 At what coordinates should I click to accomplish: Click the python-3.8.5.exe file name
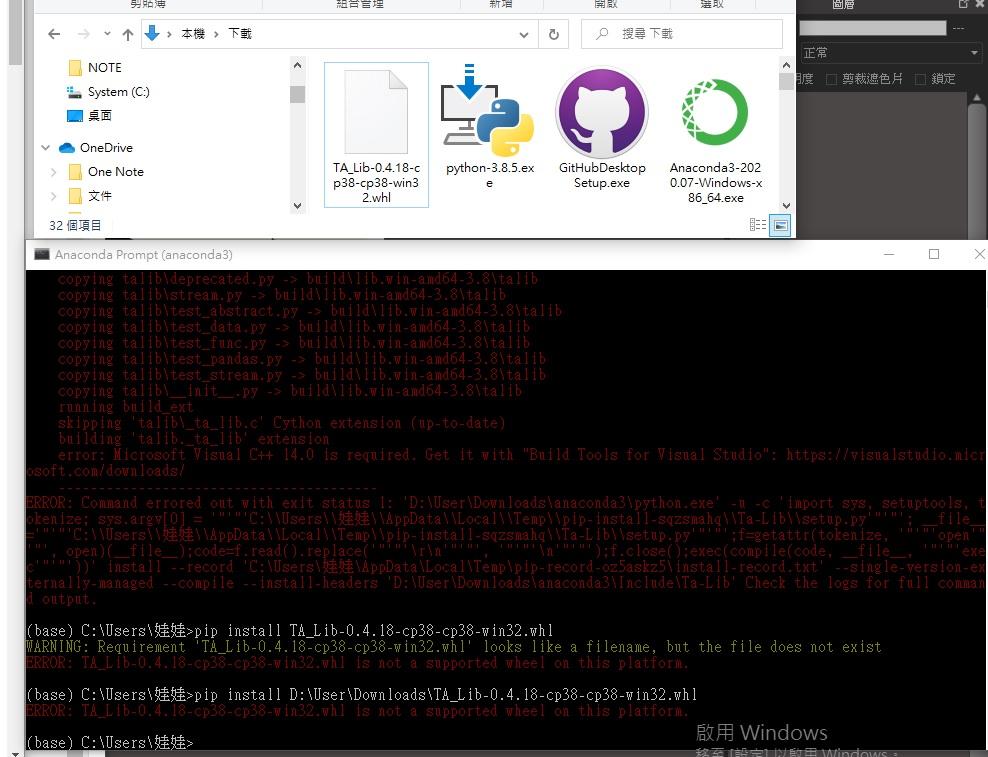[490, 175]
